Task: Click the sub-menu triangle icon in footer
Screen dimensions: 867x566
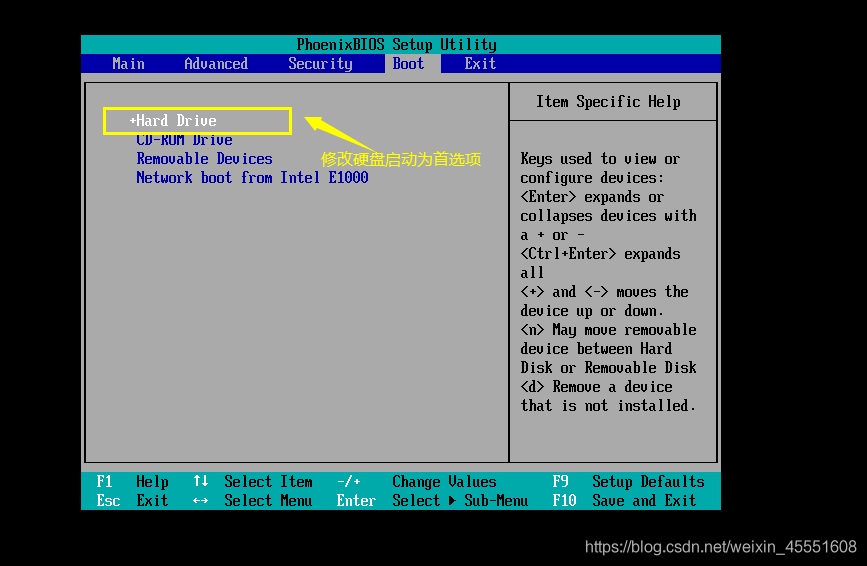Action: [452, 501]
